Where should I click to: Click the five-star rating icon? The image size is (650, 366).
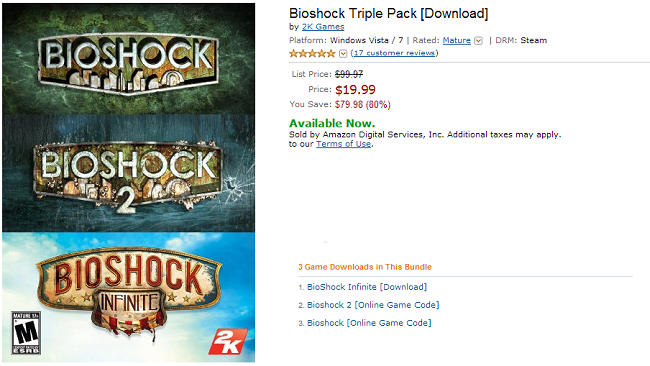coord(312,53)
